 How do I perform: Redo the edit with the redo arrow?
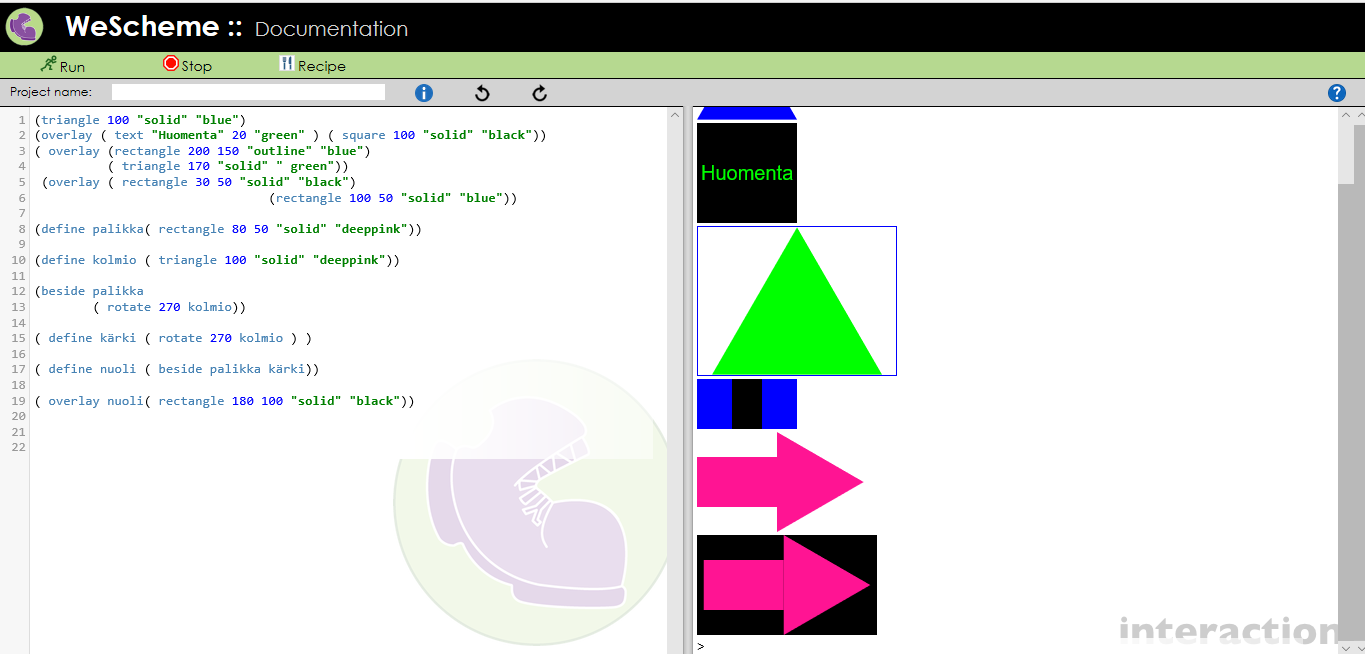click(540, 93)
